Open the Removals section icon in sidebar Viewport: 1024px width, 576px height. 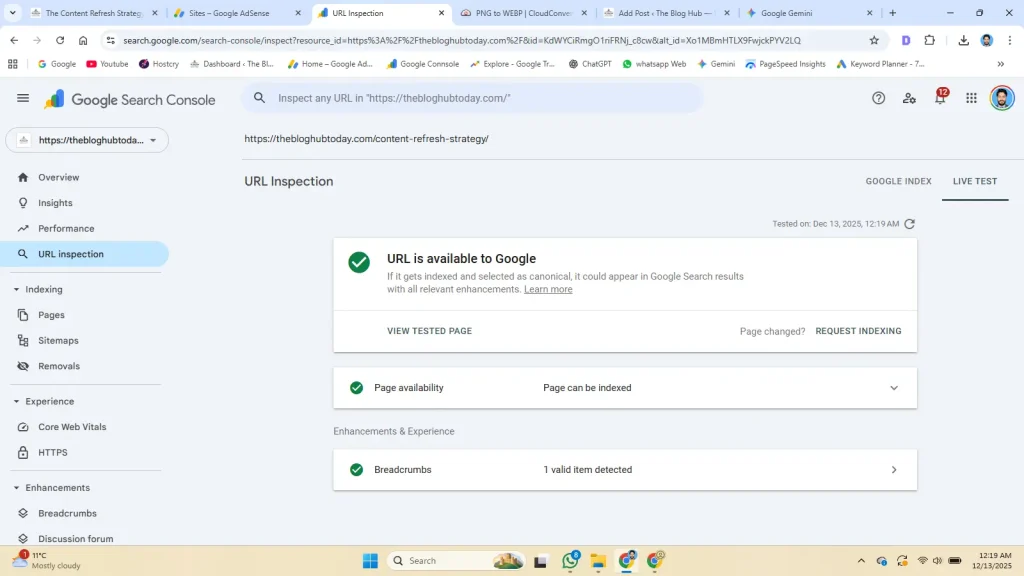[x=25, y=366]
